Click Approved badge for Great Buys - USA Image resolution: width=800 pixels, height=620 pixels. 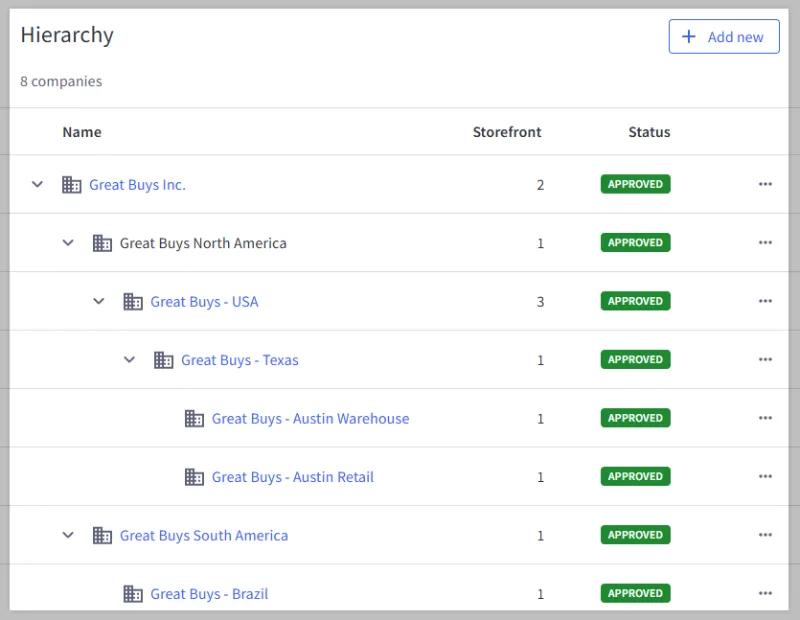tap(635, 301)
